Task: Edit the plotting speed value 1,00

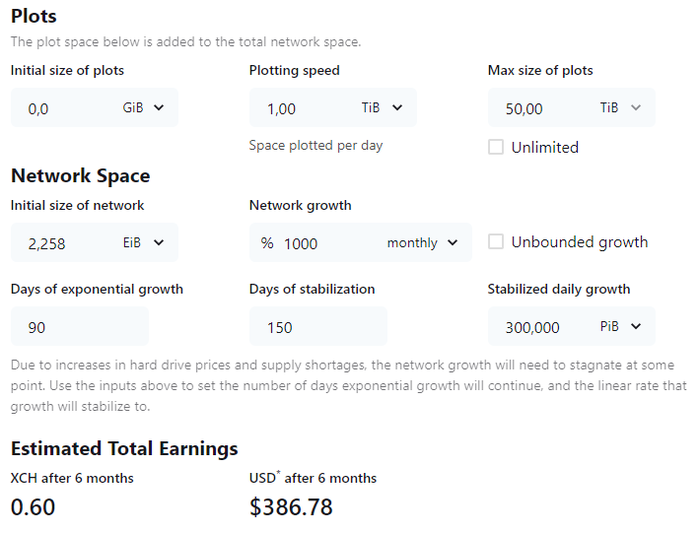Action: tap(306, 108)
